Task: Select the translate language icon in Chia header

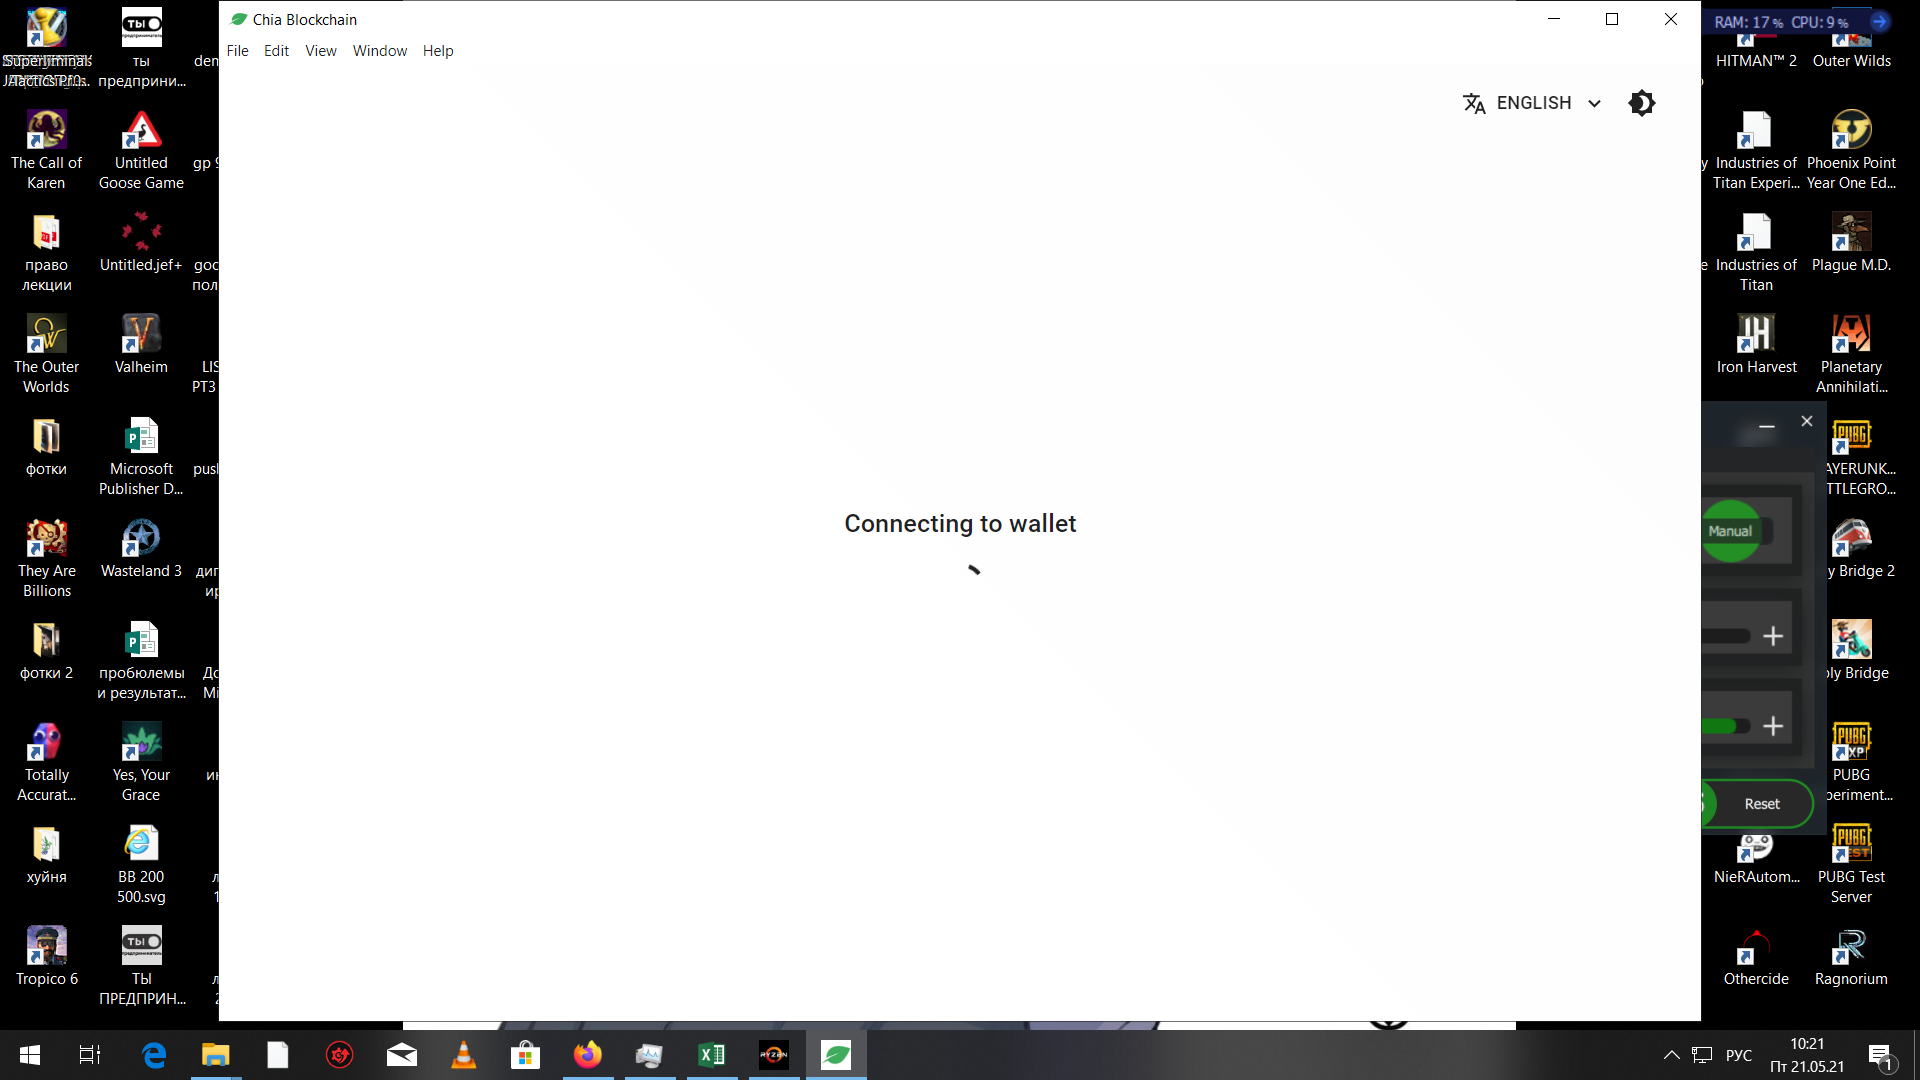Action: pyautogui.click(x=1475, y=103)
